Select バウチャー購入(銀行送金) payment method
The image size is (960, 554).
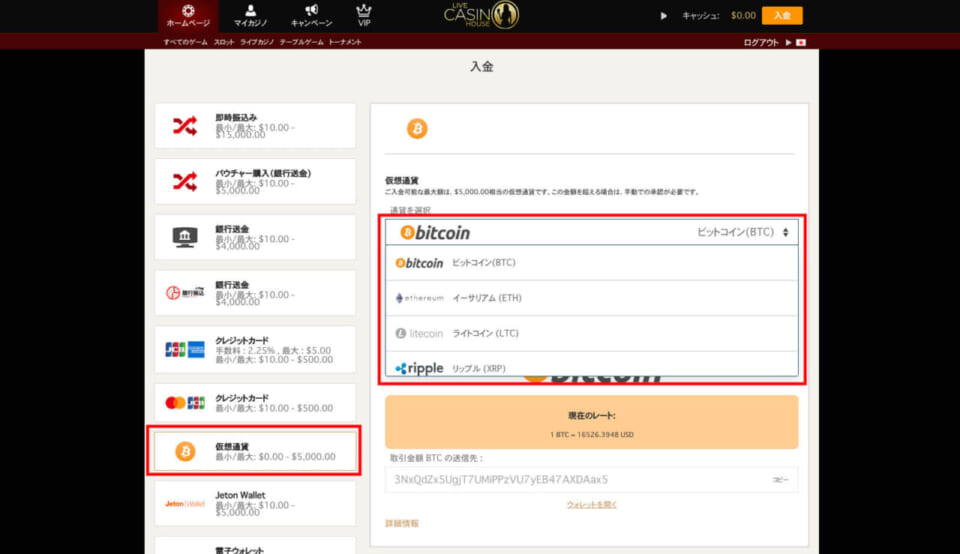tap(255, 181)
